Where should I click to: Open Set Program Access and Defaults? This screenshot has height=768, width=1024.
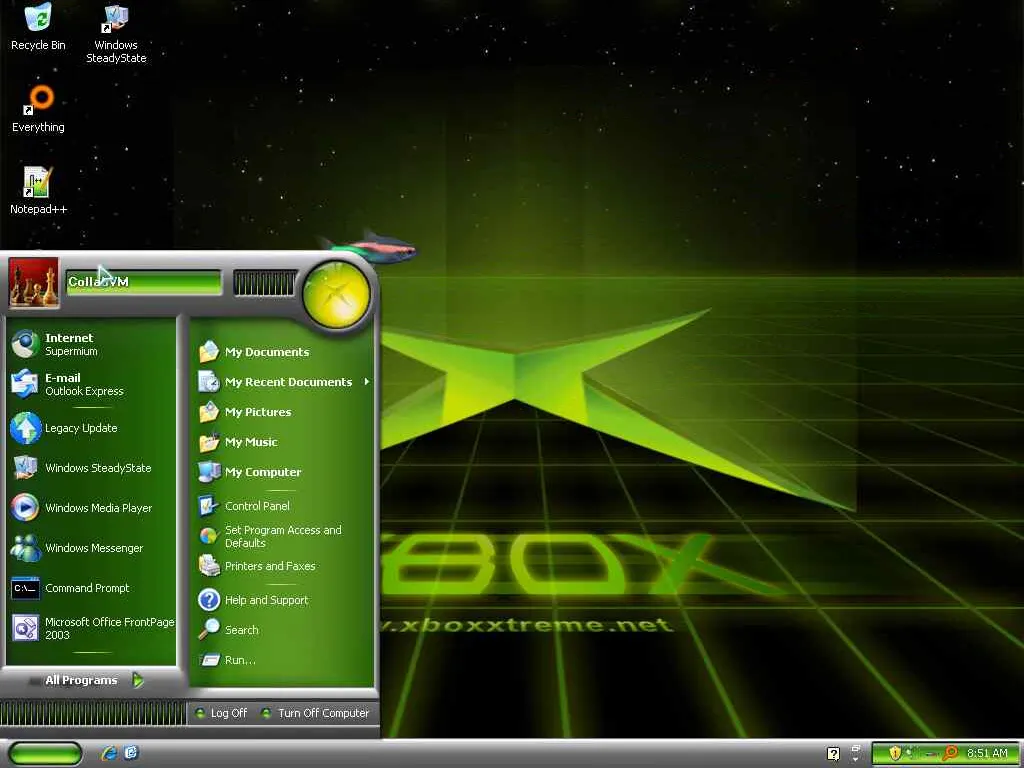(x=284, y=536)
